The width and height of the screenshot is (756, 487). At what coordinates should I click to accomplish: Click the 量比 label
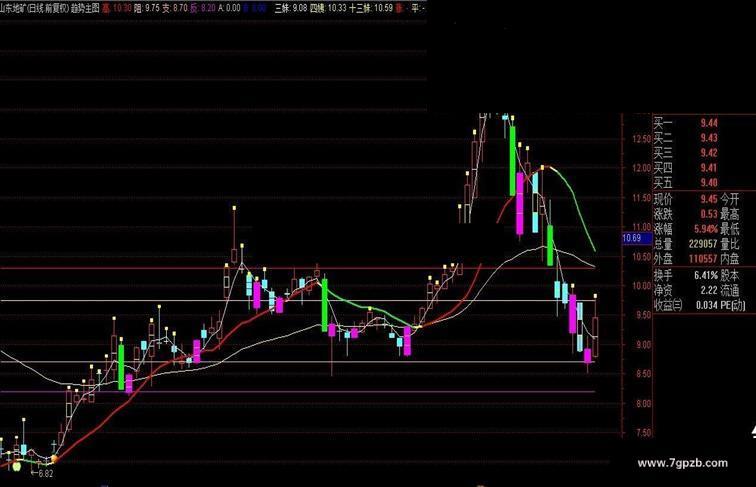pos(730,244)
